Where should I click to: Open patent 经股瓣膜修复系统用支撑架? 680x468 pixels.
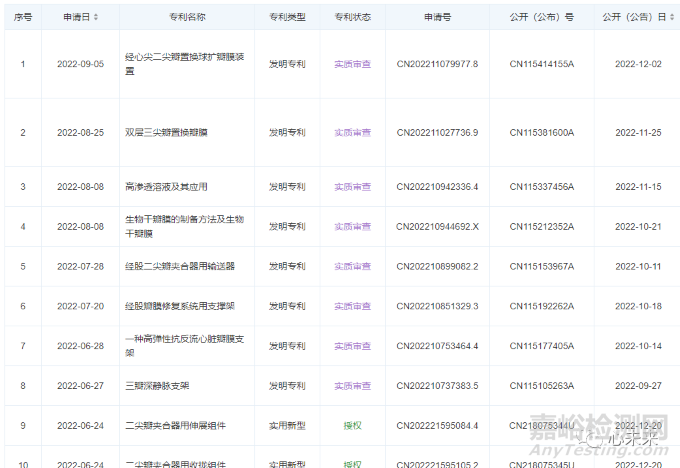[179, 306]
